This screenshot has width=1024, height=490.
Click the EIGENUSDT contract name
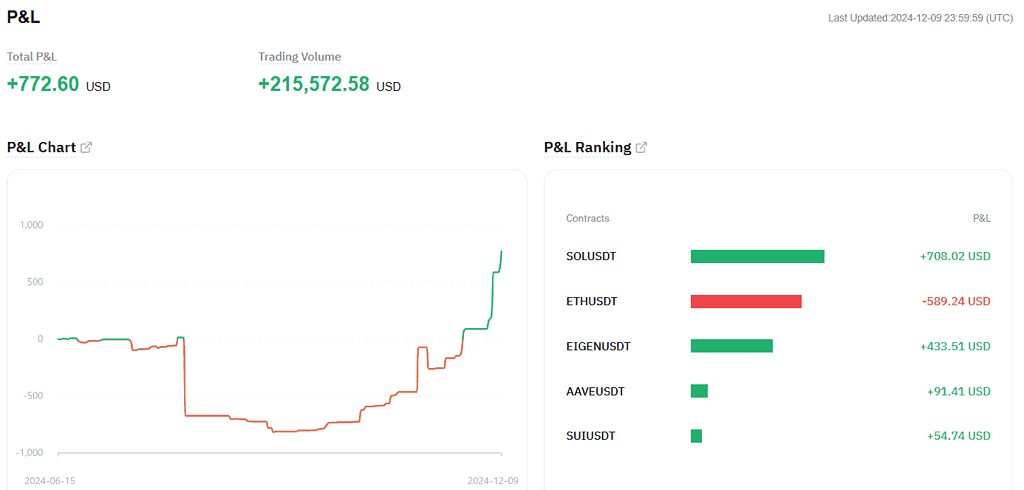[598, 346]
